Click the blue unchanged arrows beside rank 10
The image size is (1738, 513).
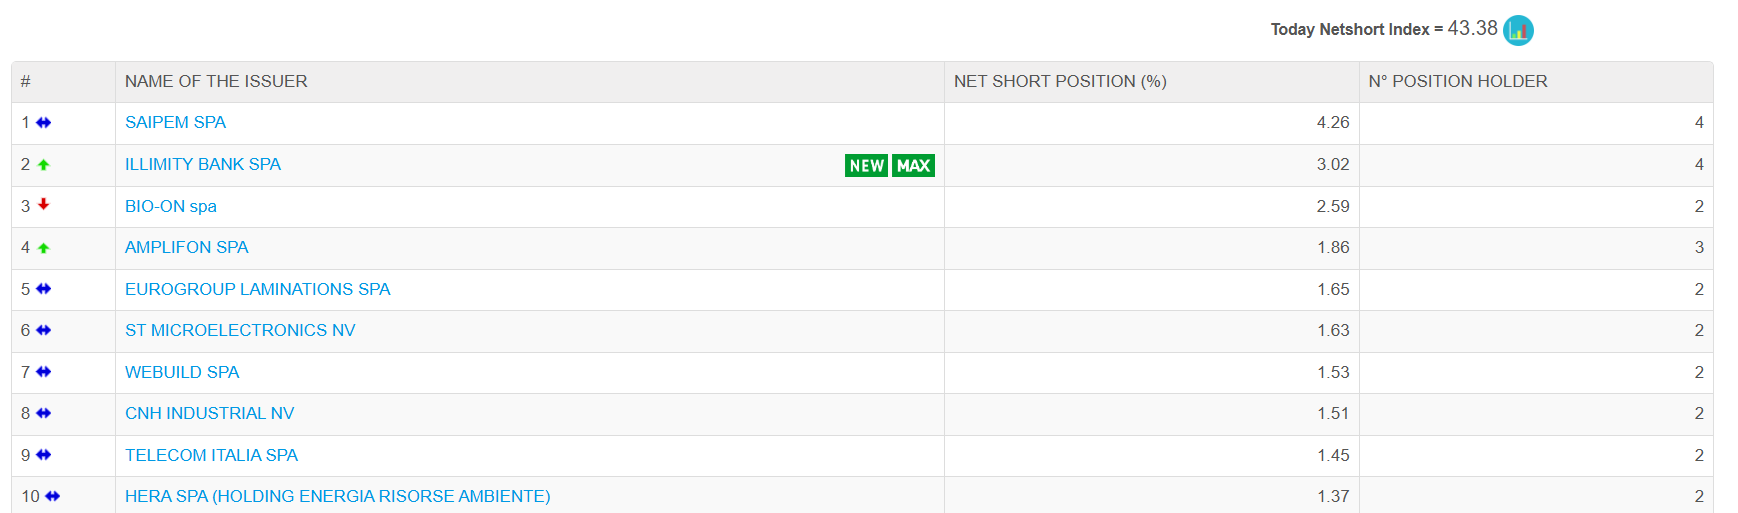click(x=52, y=496)
